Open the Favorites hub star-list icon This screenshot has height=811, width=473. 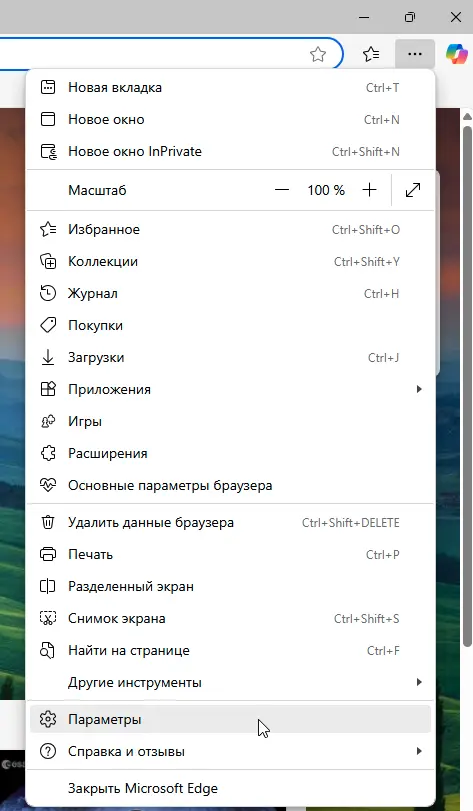371,54
